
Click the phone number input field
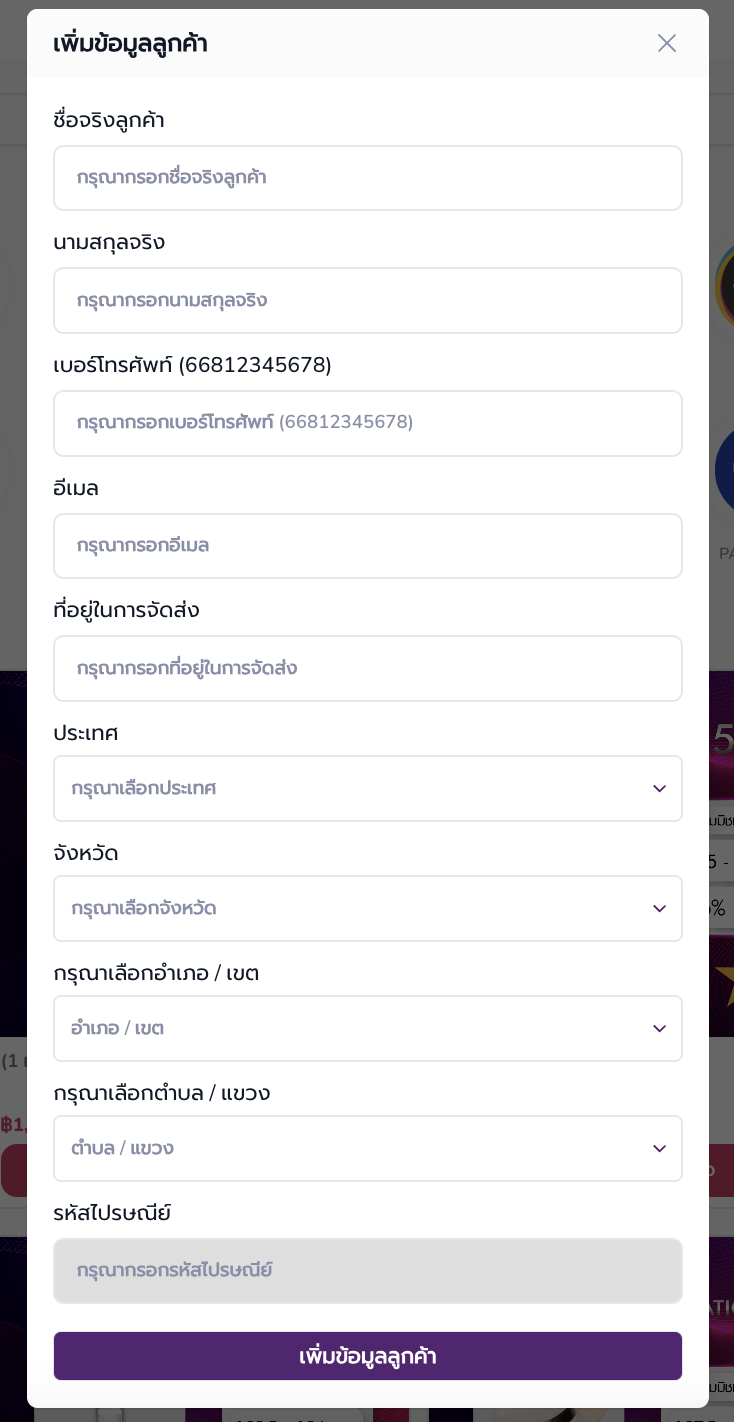368,423
